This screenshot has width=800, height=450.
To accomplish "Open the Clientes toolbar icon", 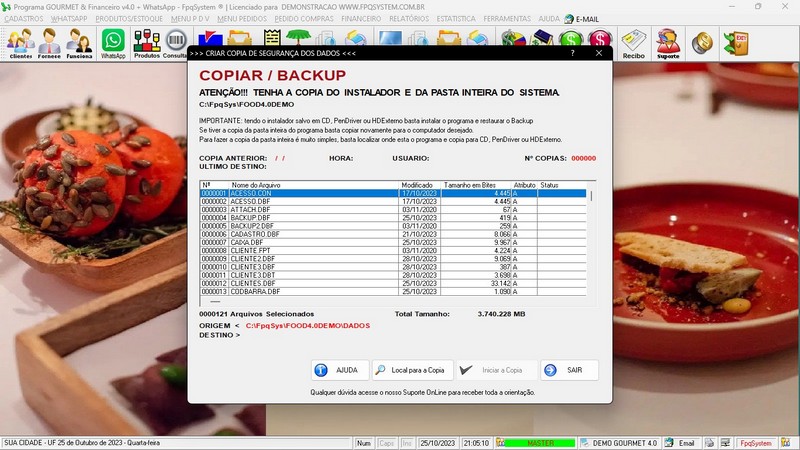I will click(x=21, y=43).
